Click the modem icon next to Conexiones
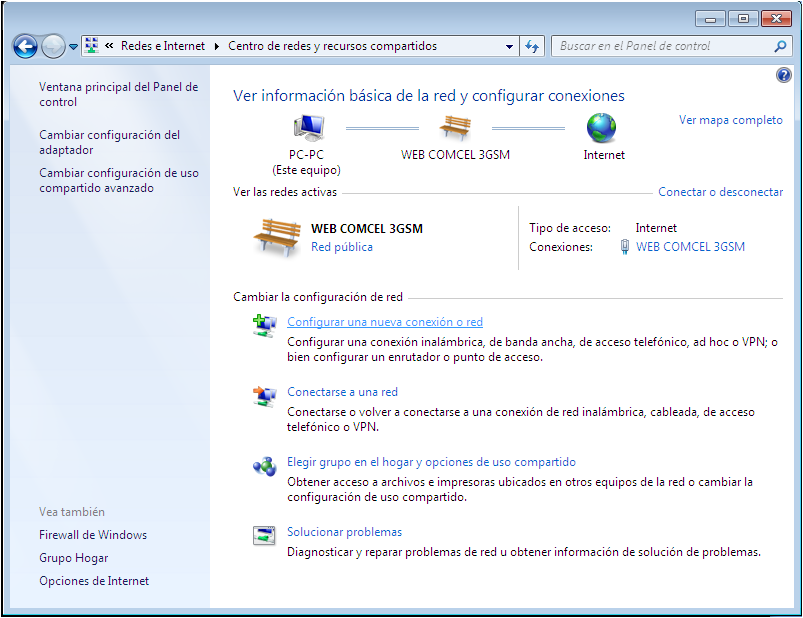803x618 pixels. pos(624,247)
